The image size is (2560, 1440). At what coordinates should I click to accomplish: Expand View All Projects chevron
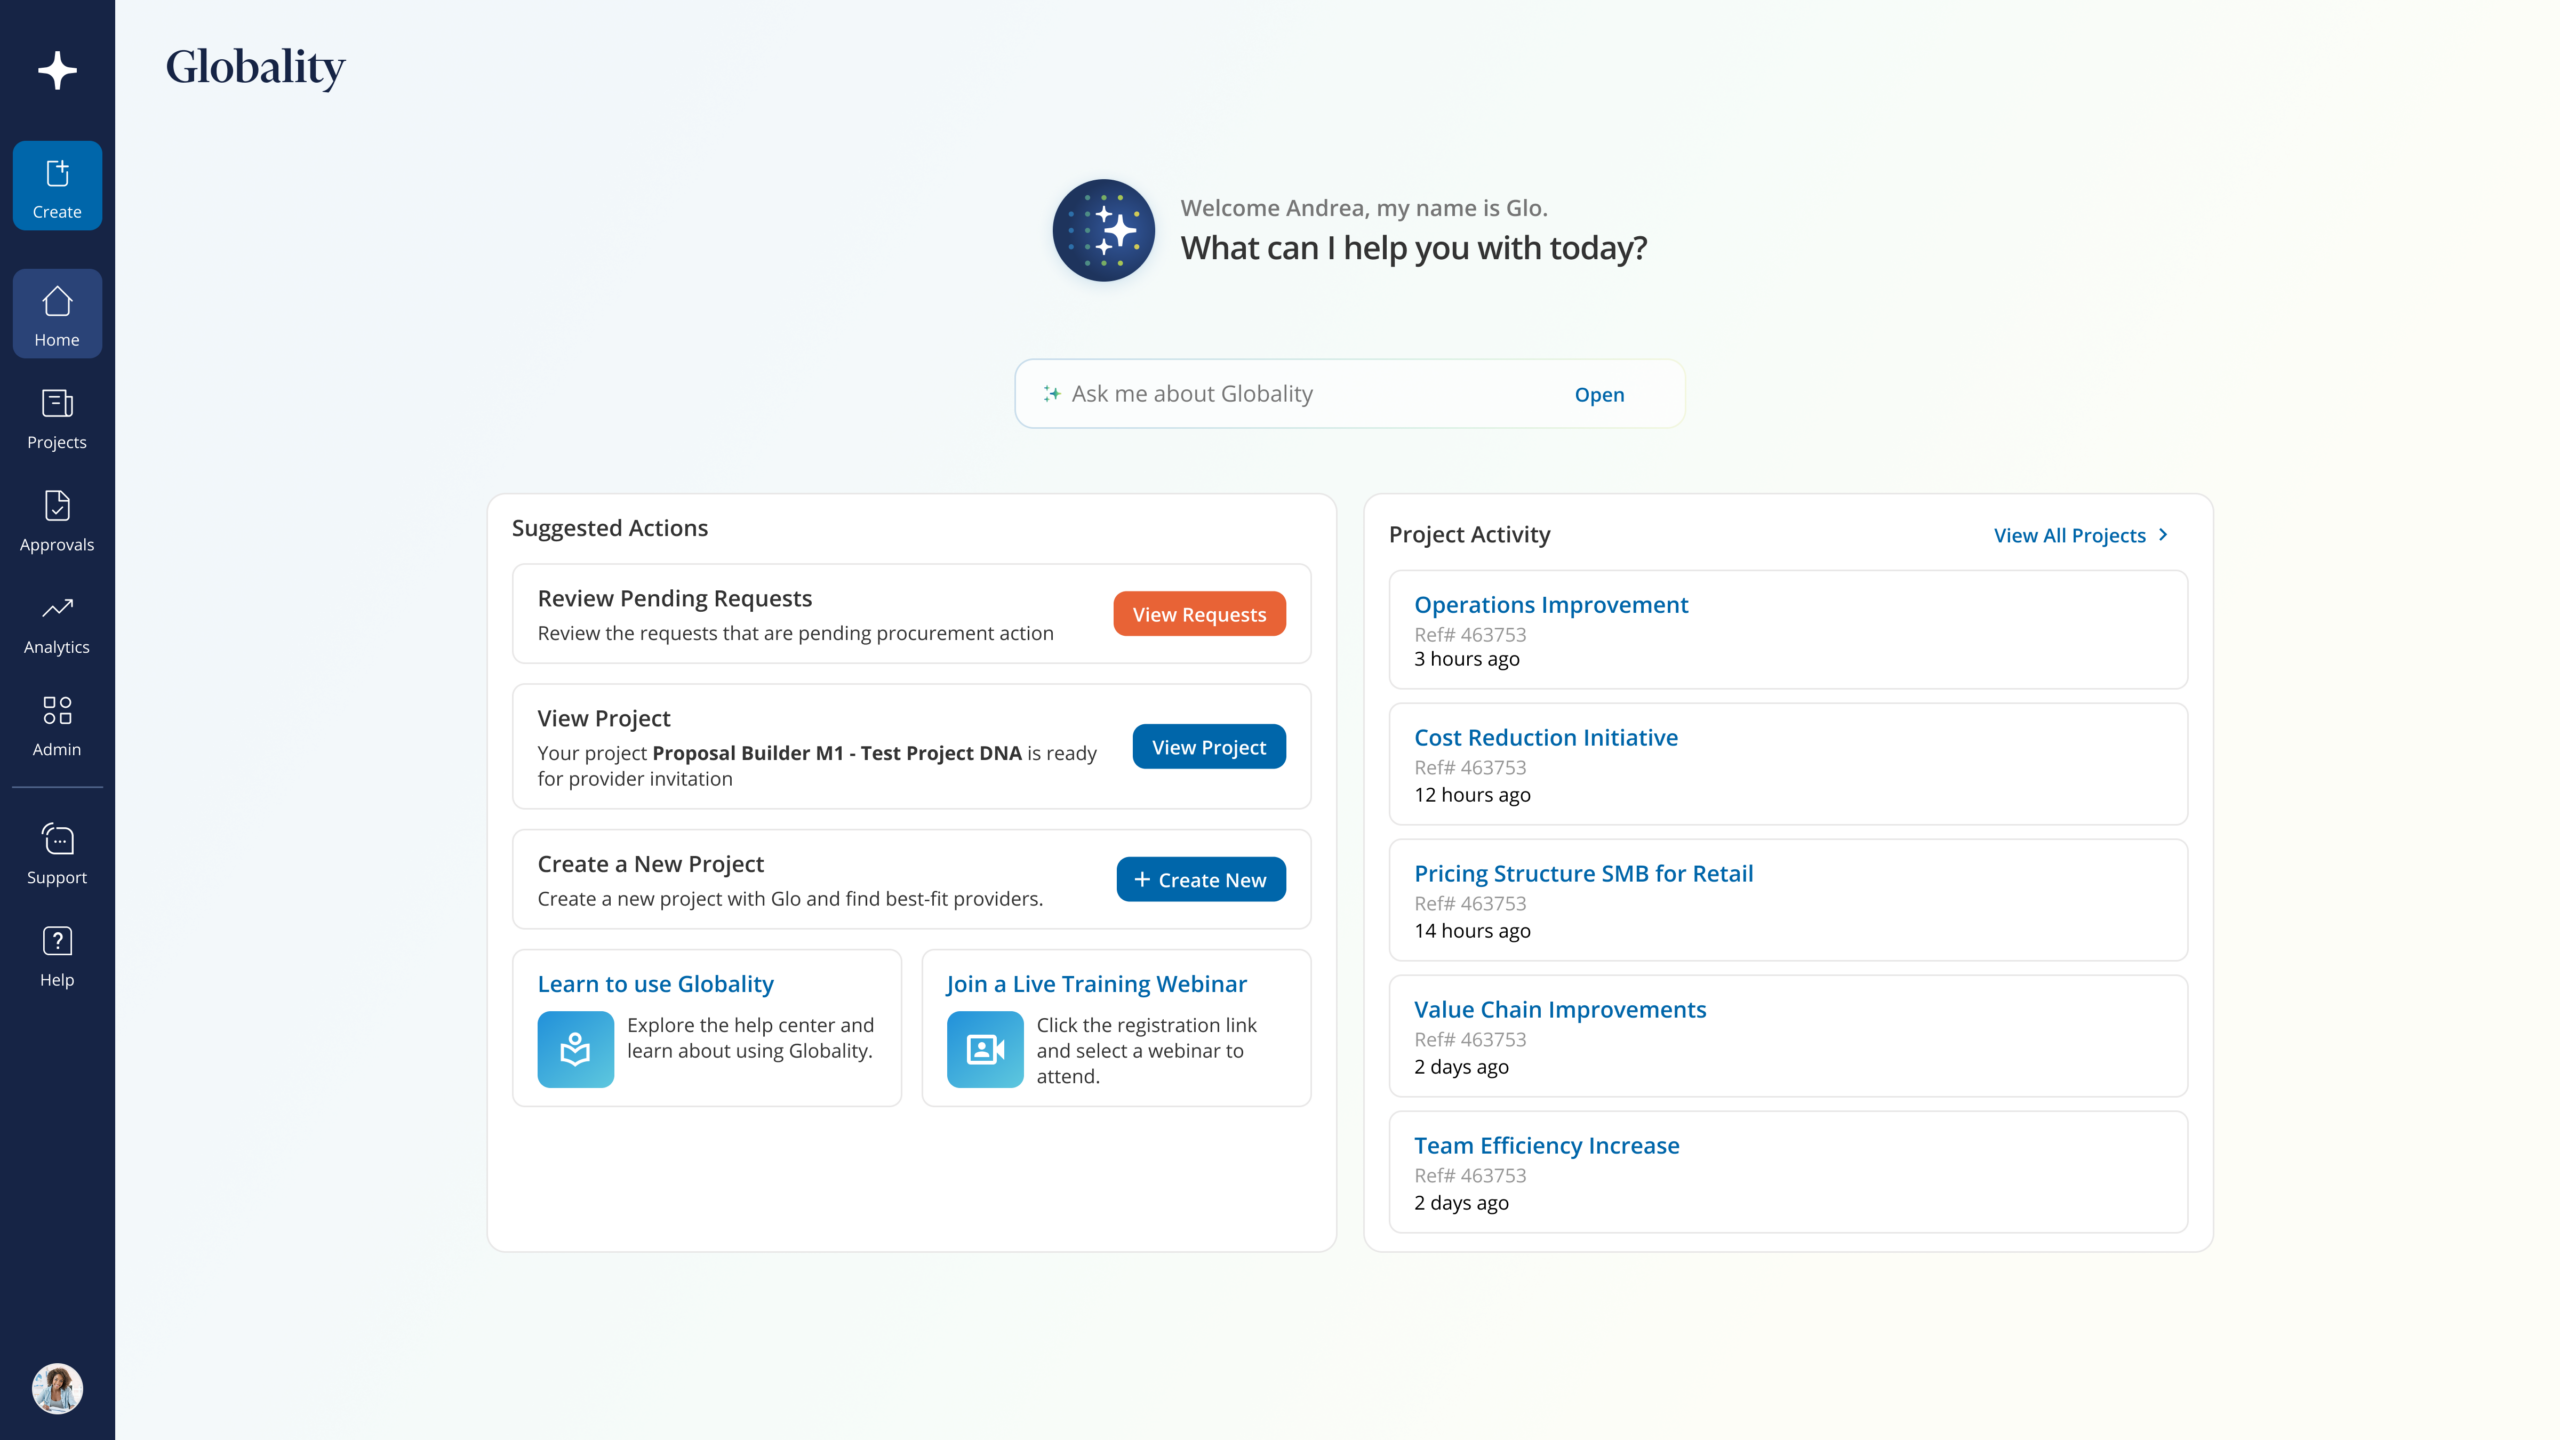click(2163, 535)
